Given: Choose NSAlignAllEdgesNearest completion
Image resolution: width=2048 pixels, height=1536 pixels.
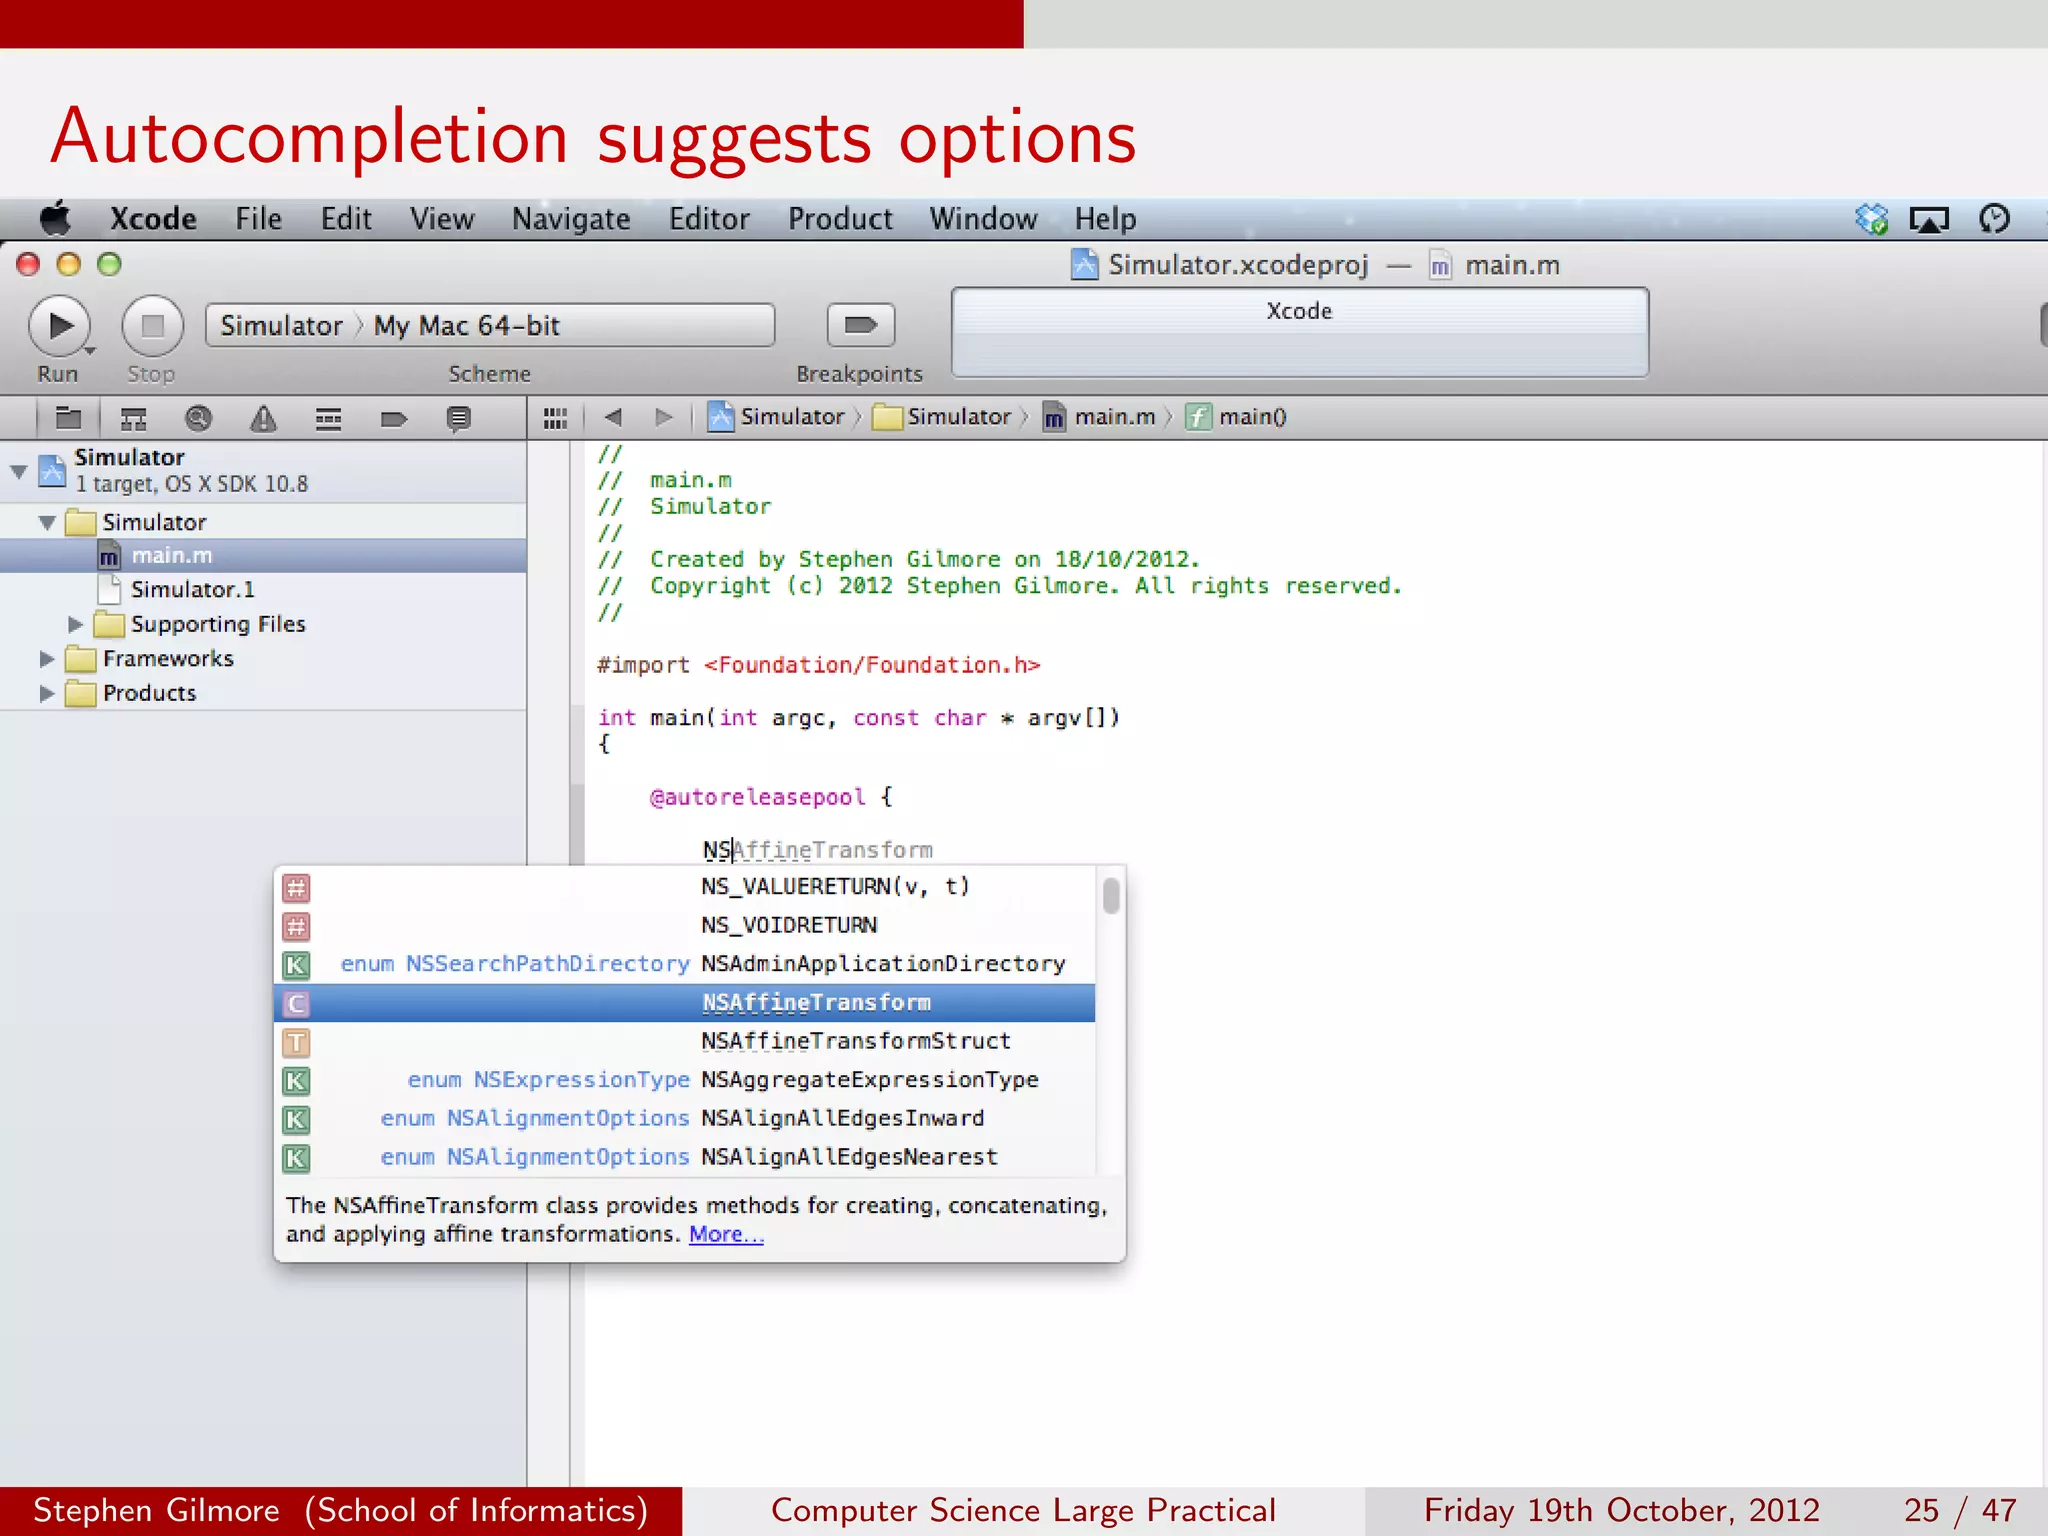Looking at the screenshot, I should pos(685,1157).
